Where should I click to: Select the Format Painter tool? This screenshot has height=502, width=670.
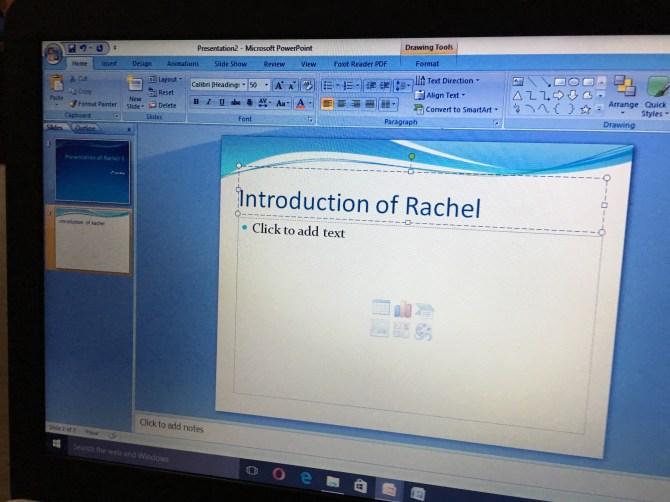tap(92, 104)
